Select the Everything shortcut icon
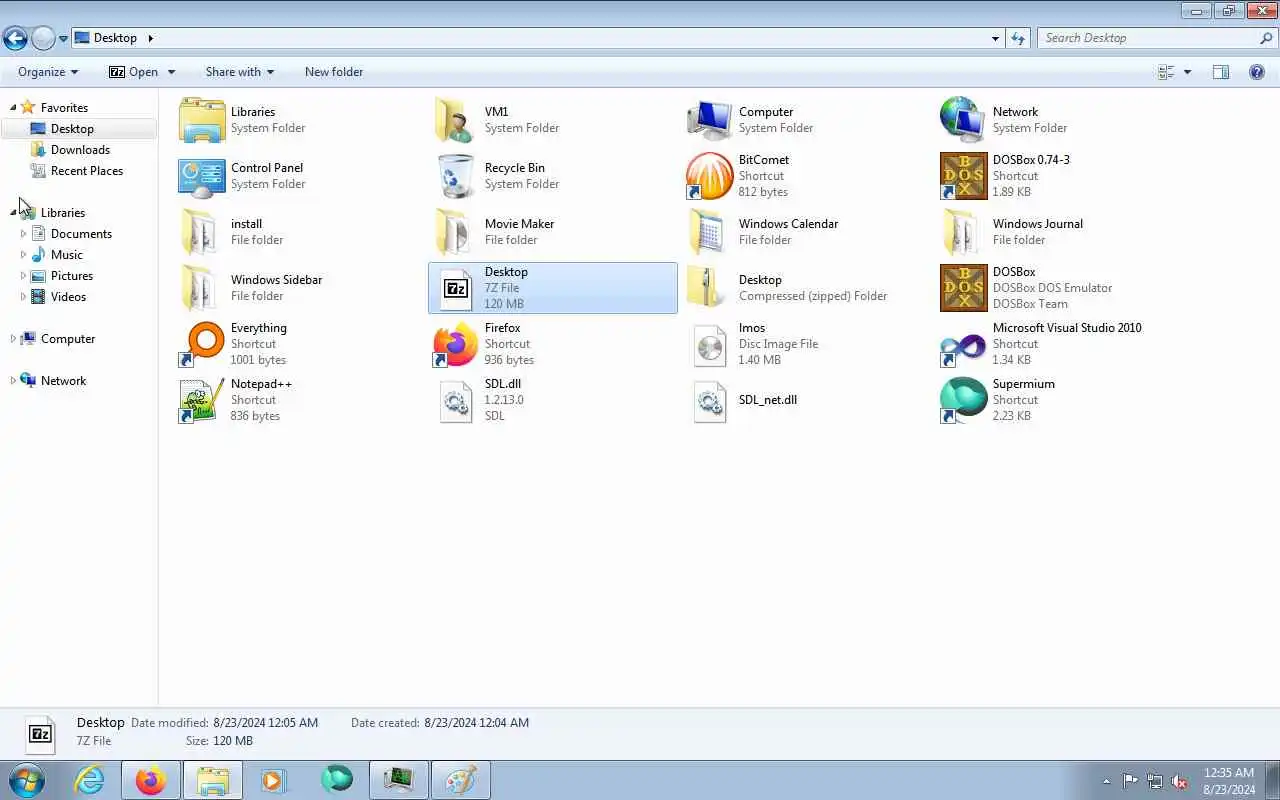1280x800 pixels. click(x=202, y=344)
